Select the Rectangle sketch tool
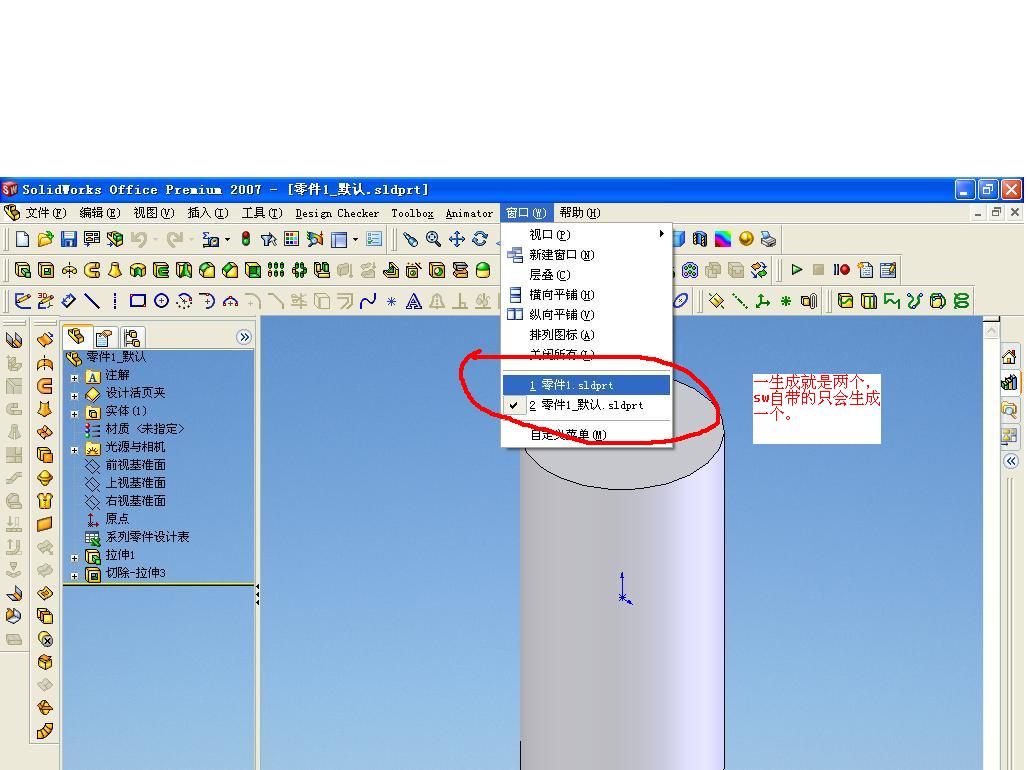Screen dimensions: 1028x770 click(138, 301)
